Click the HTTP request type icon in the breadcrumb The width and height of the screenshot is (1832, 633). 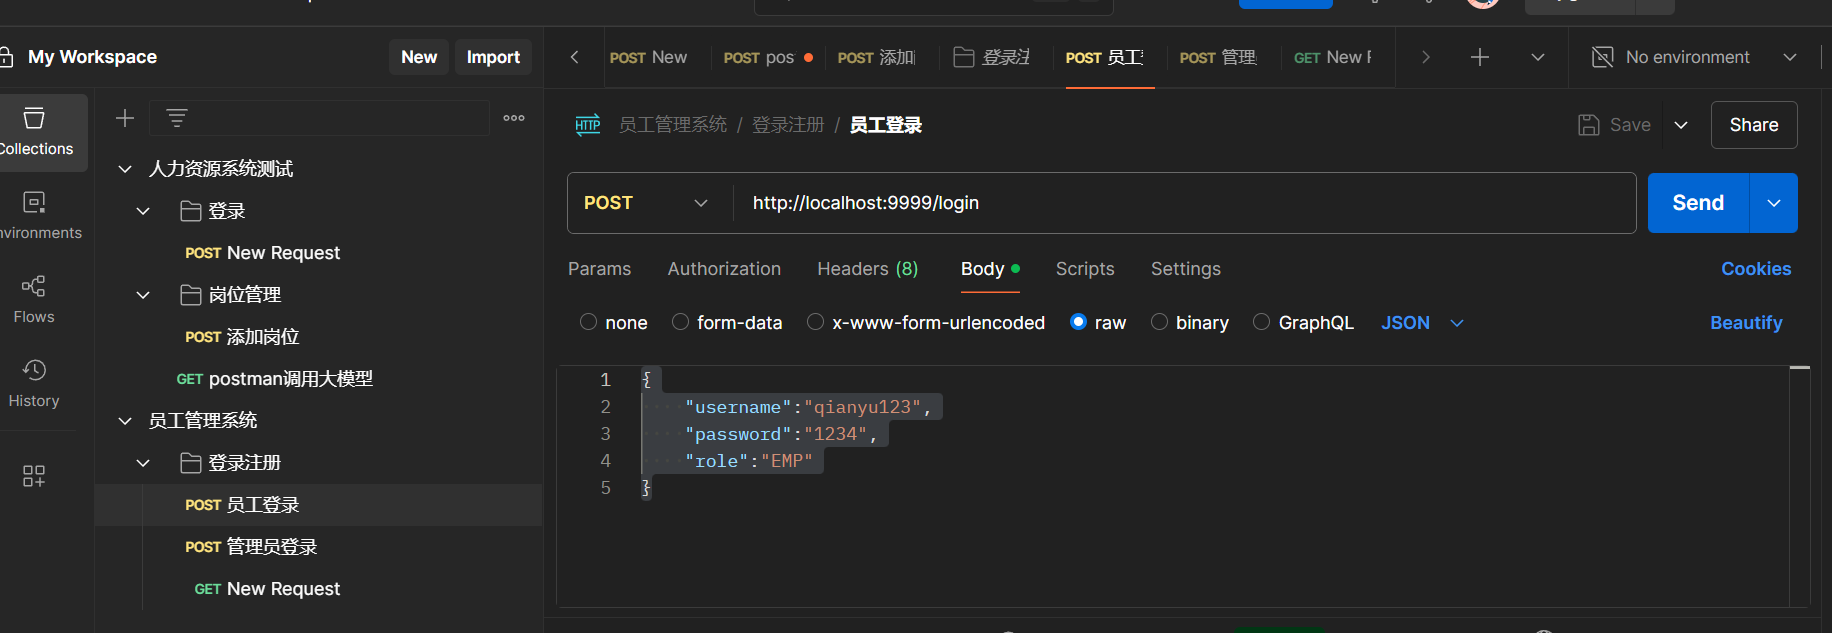click(588, 125)
